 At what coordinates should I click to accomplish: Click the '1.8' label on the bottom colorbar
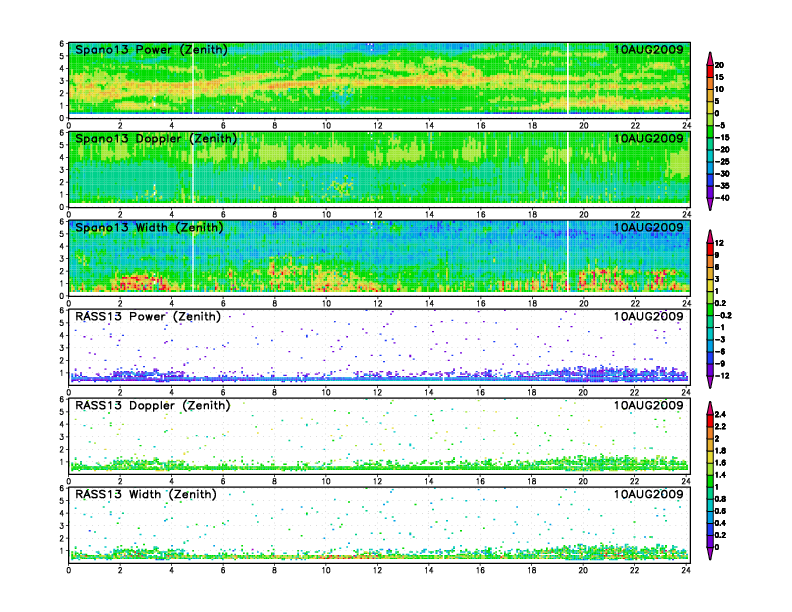point(720,450)
